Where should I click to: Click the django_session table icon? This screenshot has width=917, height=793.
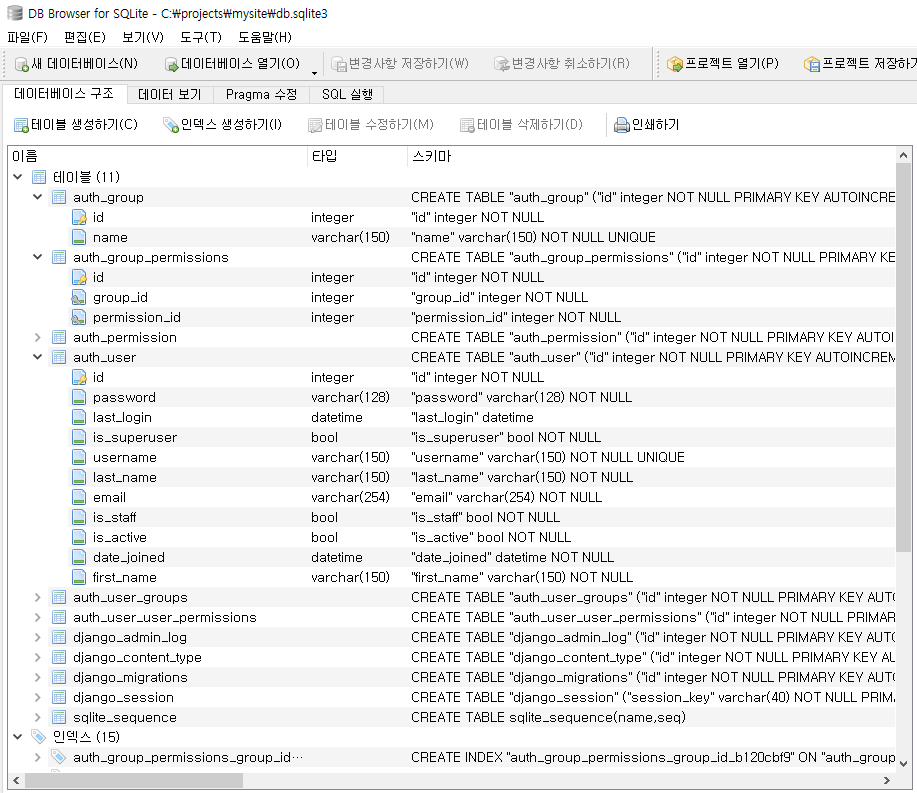(x=59, y=698)
